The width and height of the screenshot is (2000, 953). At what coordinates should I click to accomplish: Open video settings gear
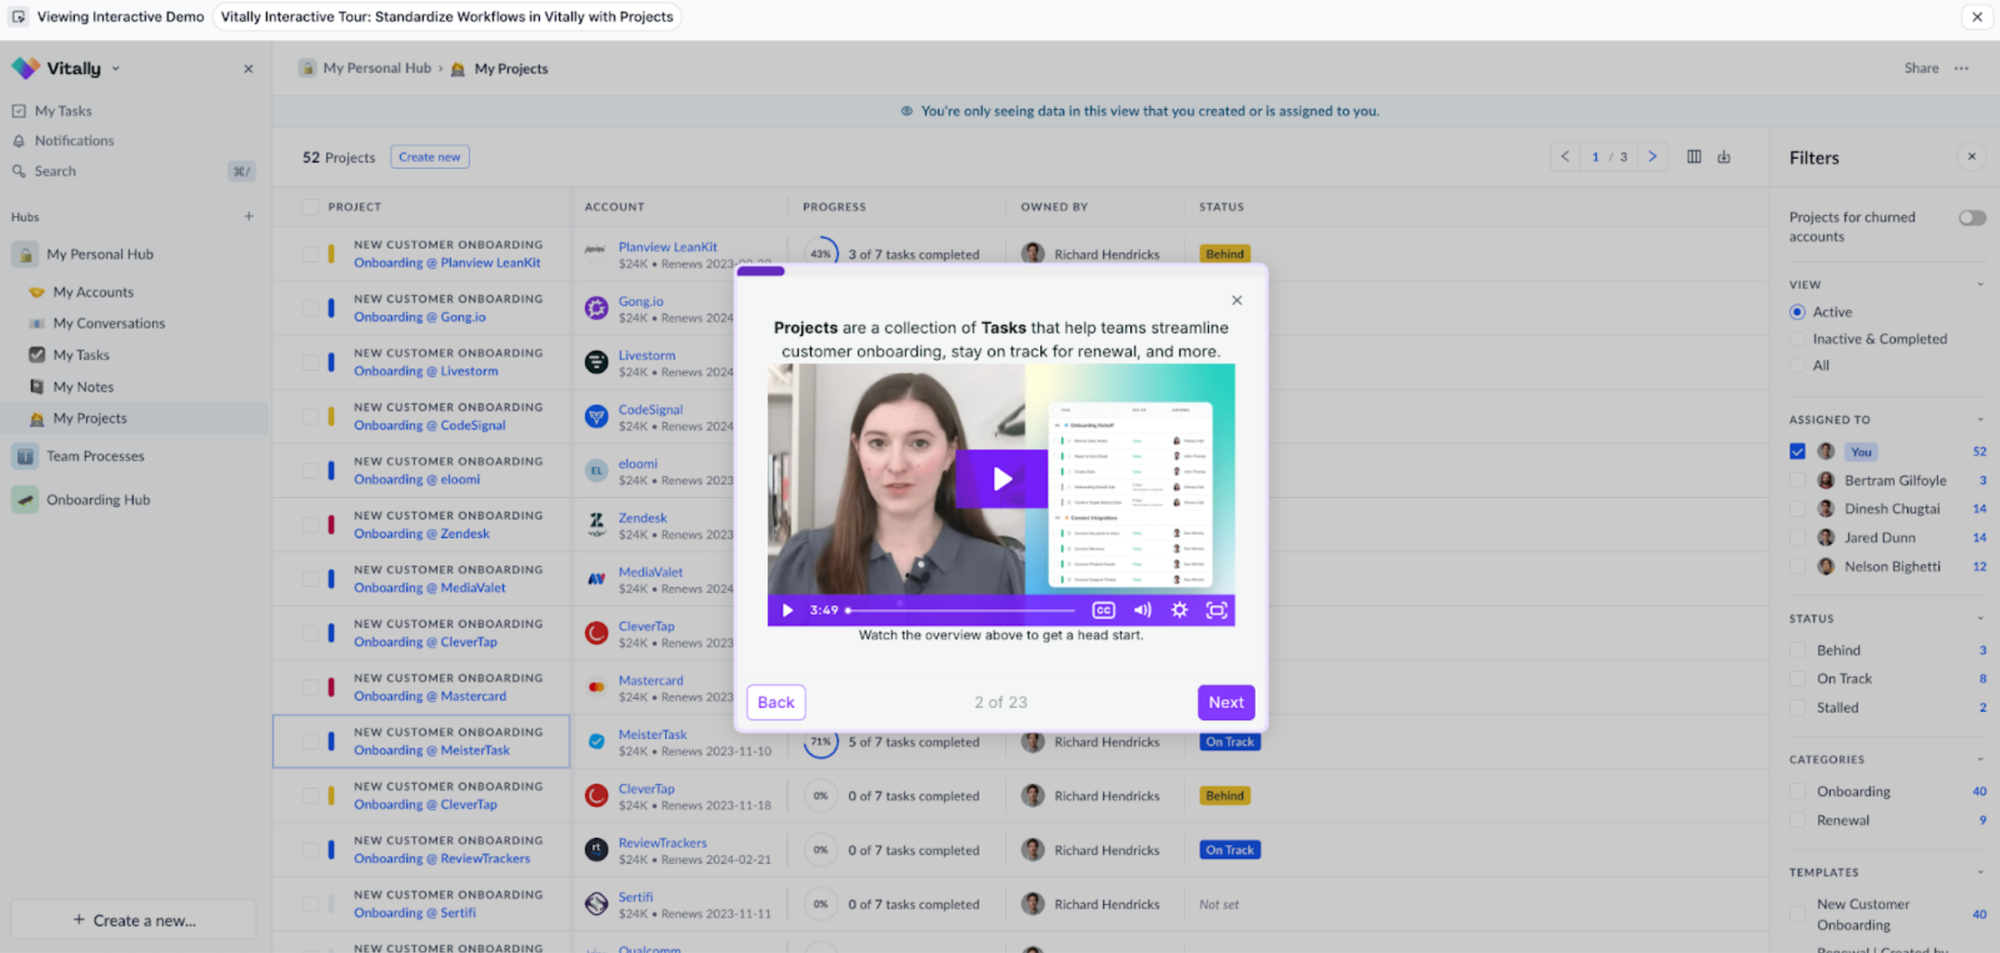click(1179, 610)
